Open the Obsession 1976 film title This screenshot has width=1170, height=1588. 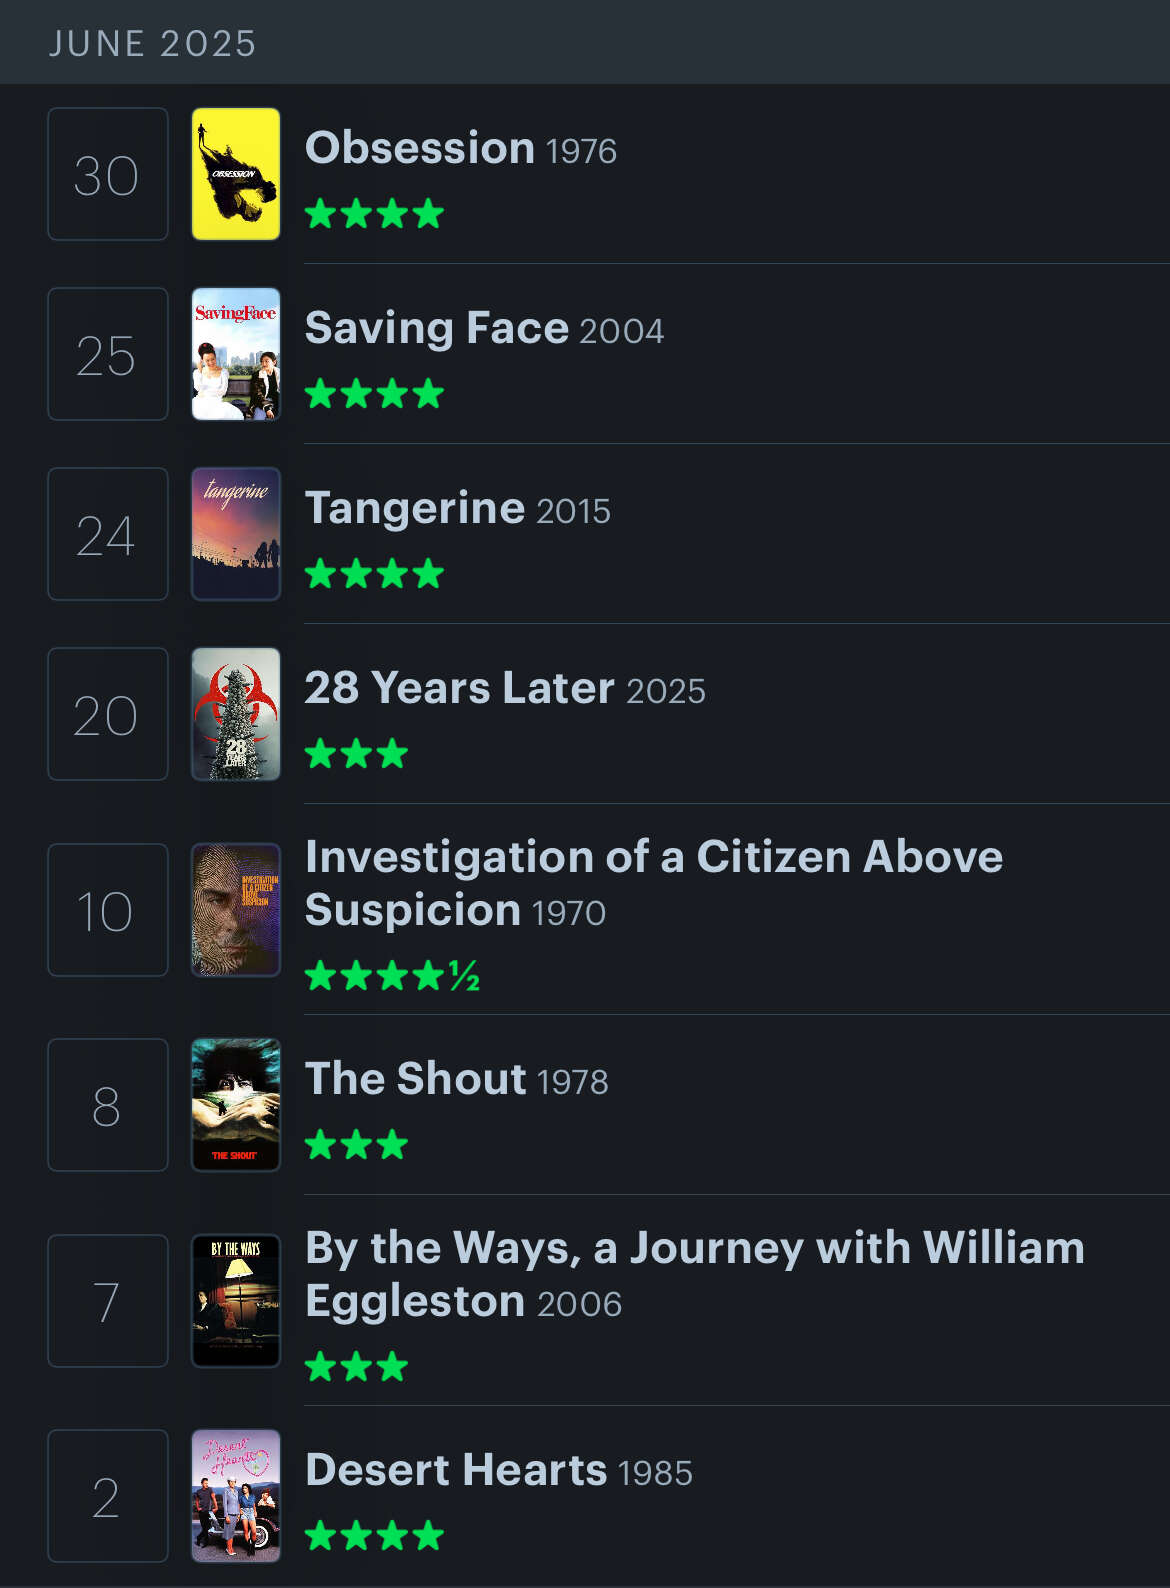point(461,149)
